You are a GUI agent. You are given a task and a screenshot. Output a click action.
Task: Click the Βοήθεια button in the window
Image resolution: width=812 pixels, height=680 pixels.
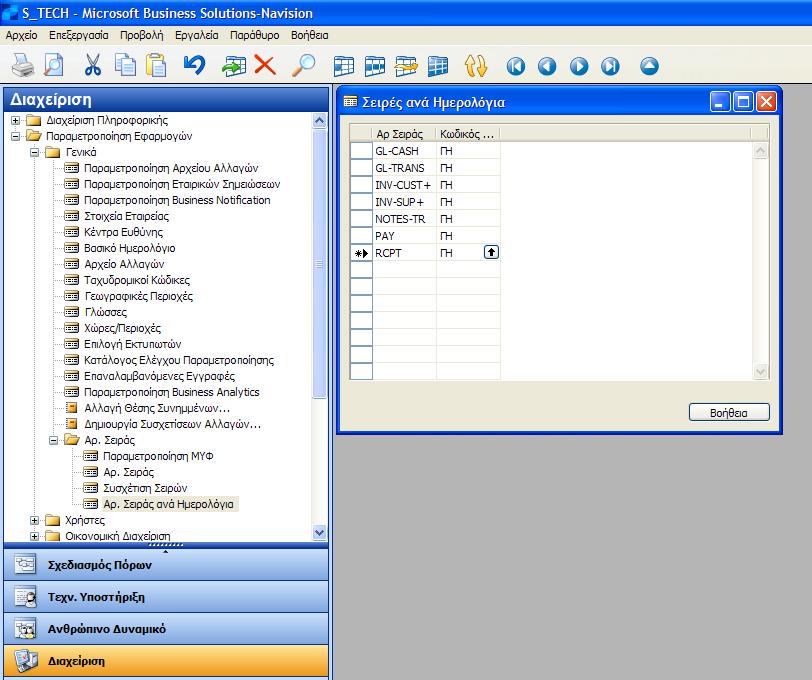point(729,413)
